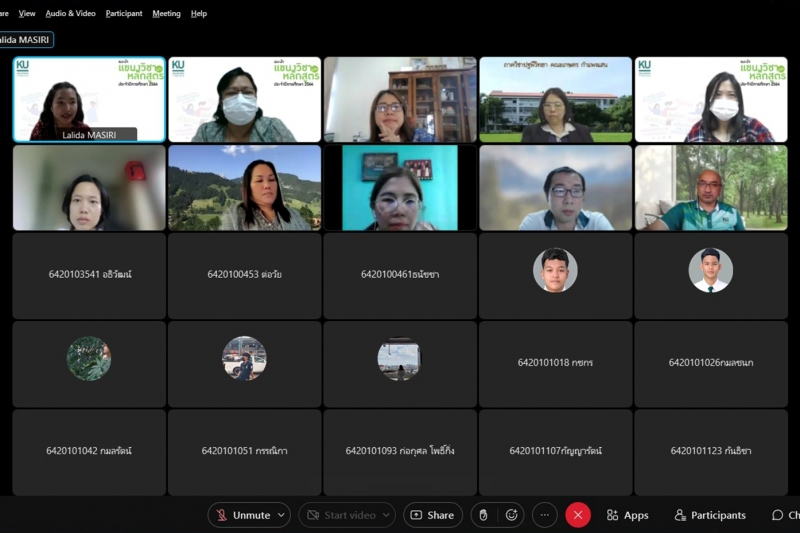Open the Participant menu

[124, 14]
